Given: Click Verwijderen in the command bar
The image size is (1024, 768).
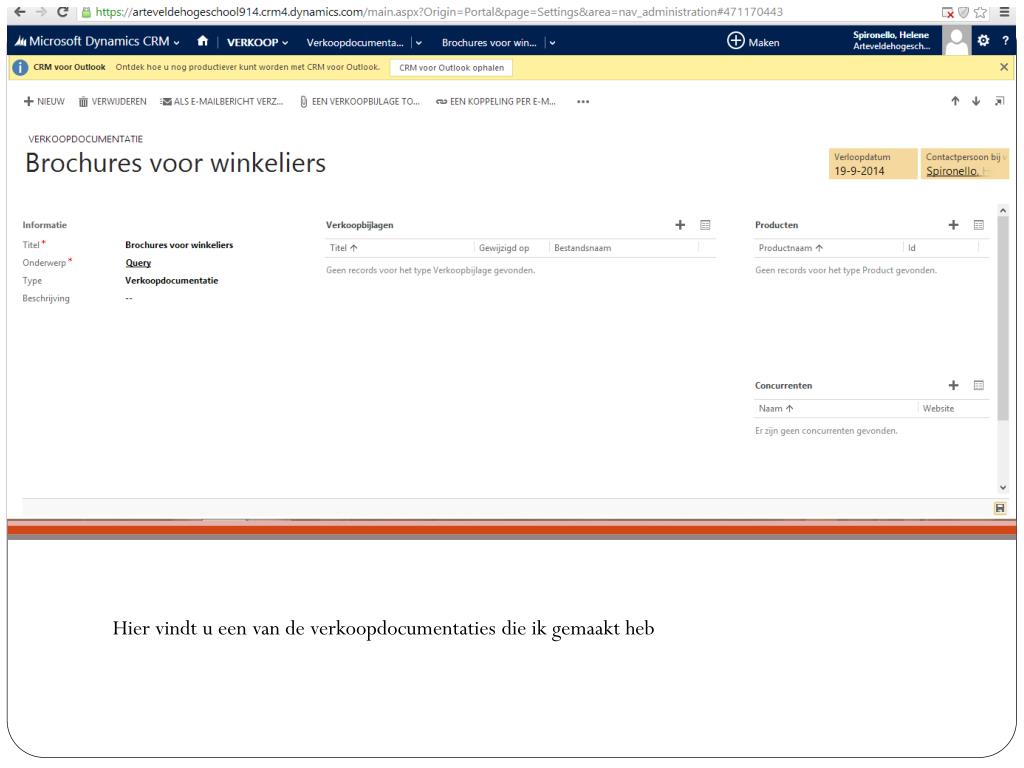Looking at the screenshot, I should [112, 101].
